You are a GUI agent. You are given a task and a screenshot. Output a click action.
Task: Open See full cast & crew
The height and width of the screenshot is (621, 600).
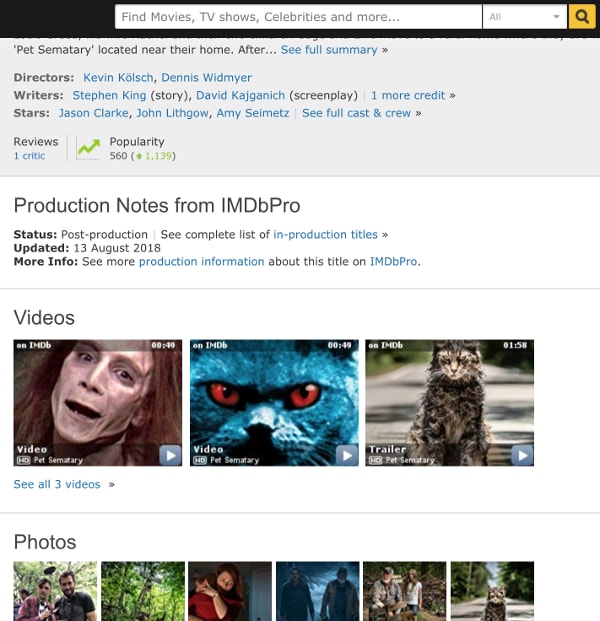(x=356, y=113)
